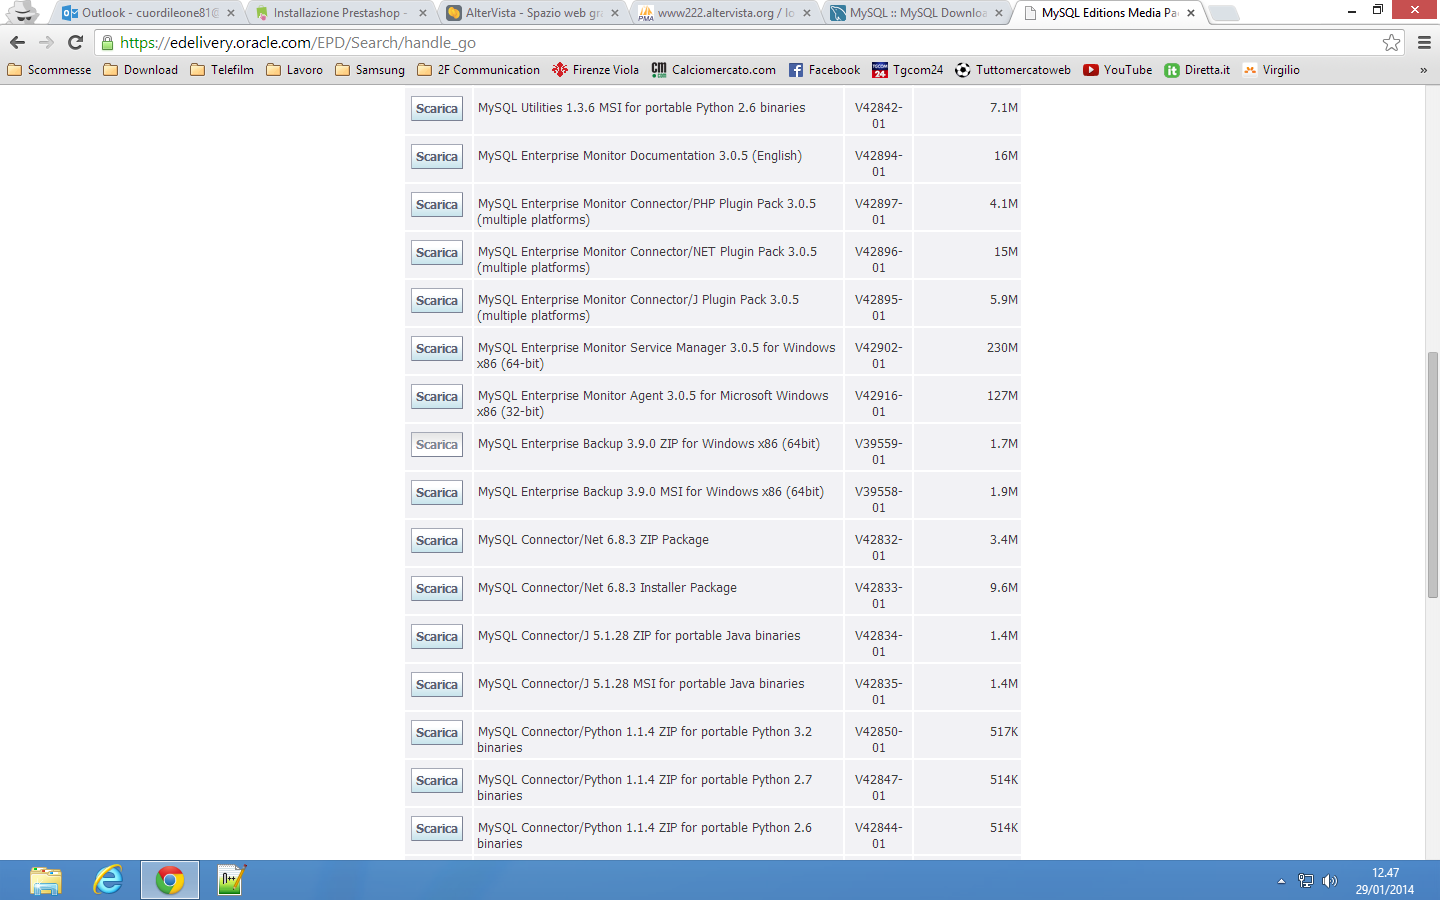Open the Tuttomercatoweb bookmark
This screenshot has width=1440, height=900.
[1012, 70]
